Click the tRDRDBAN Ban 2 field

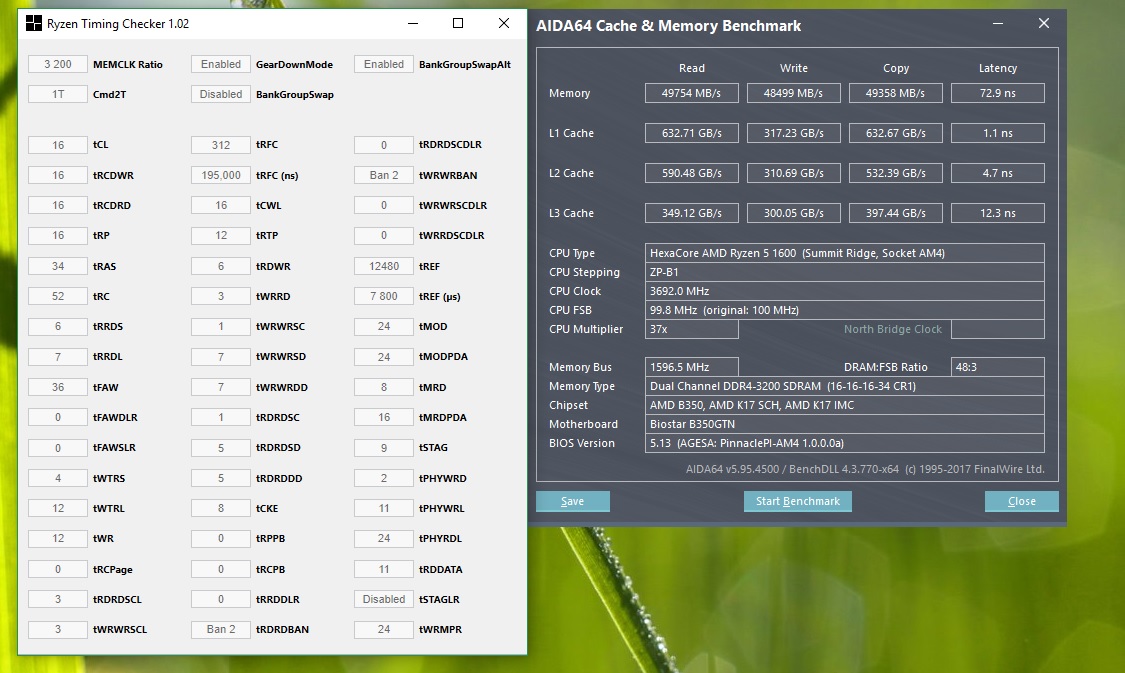pyautogui.click(x=221, y=629)
